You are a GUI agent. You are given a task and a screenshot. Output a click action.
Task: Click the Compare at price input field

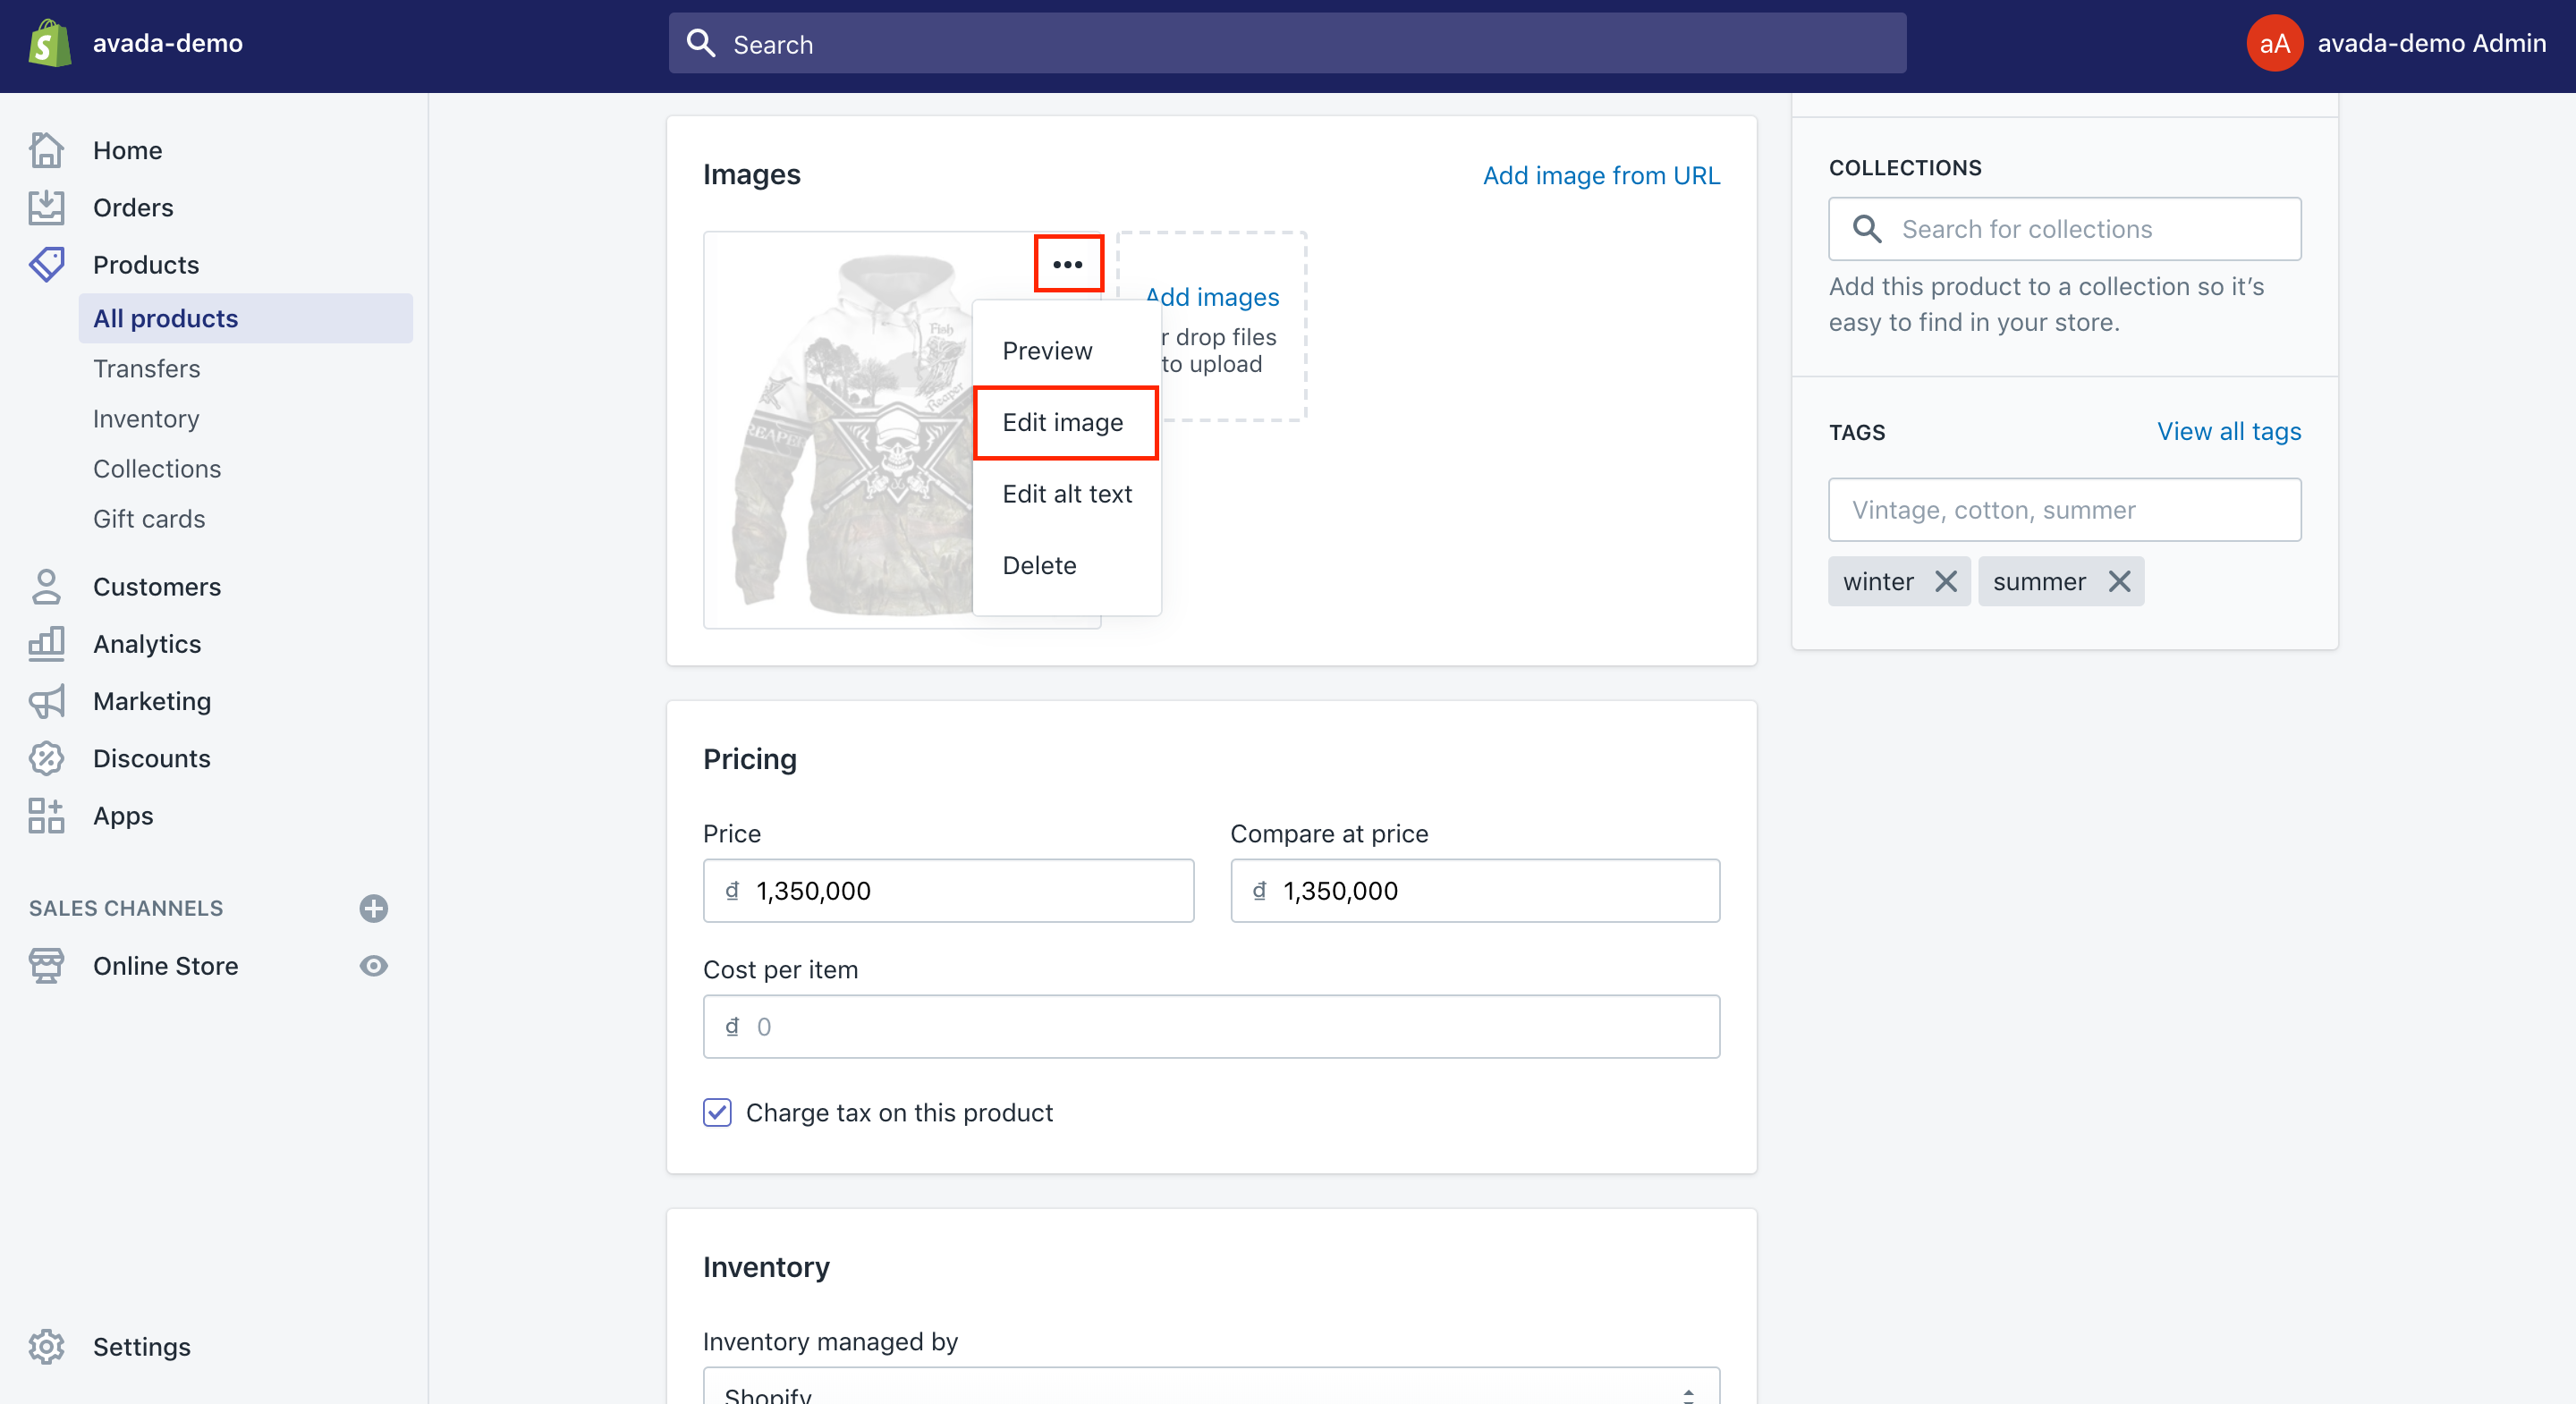tap(1477, 892)
